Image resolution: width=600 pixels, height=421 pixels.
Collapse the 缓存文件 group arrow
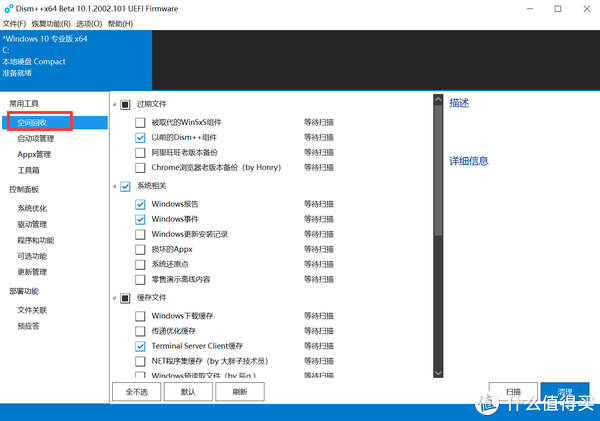[x=114, y=298]
